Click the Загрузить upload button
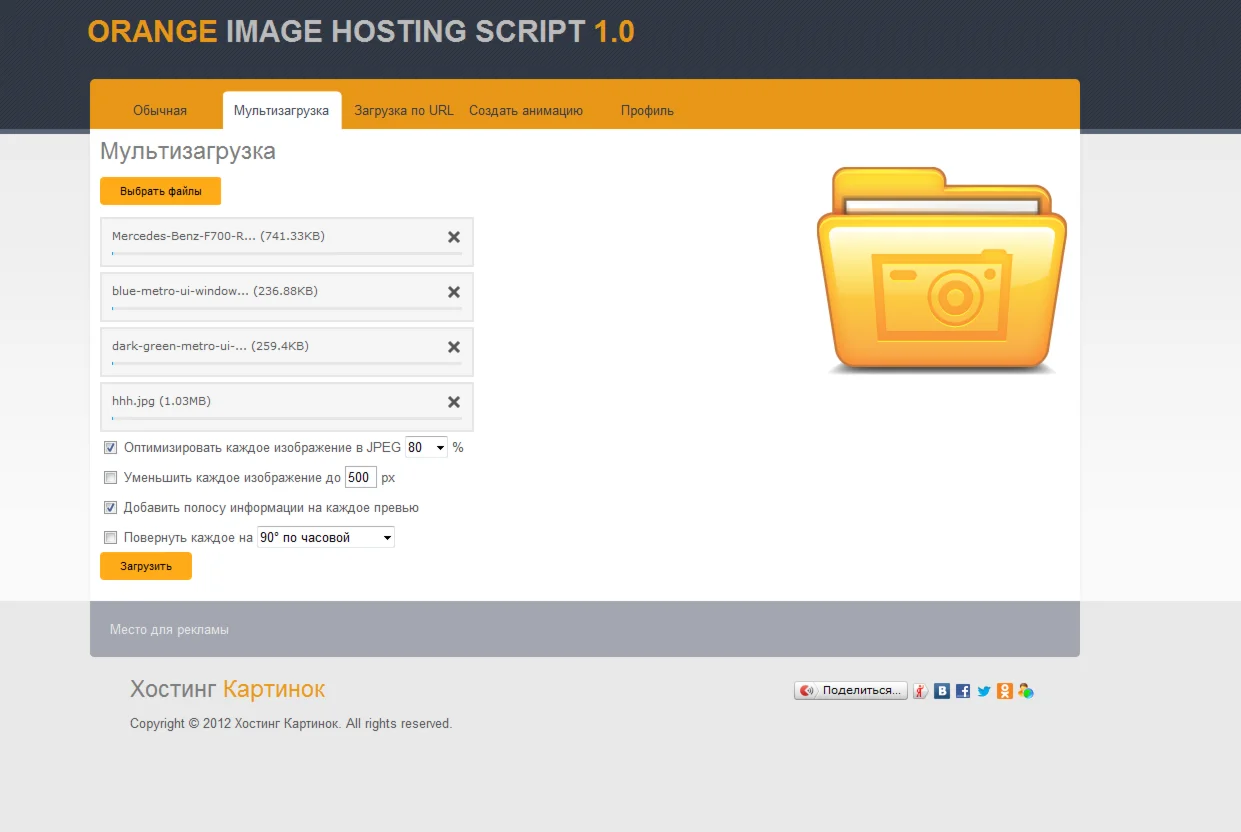 [146, 566]
